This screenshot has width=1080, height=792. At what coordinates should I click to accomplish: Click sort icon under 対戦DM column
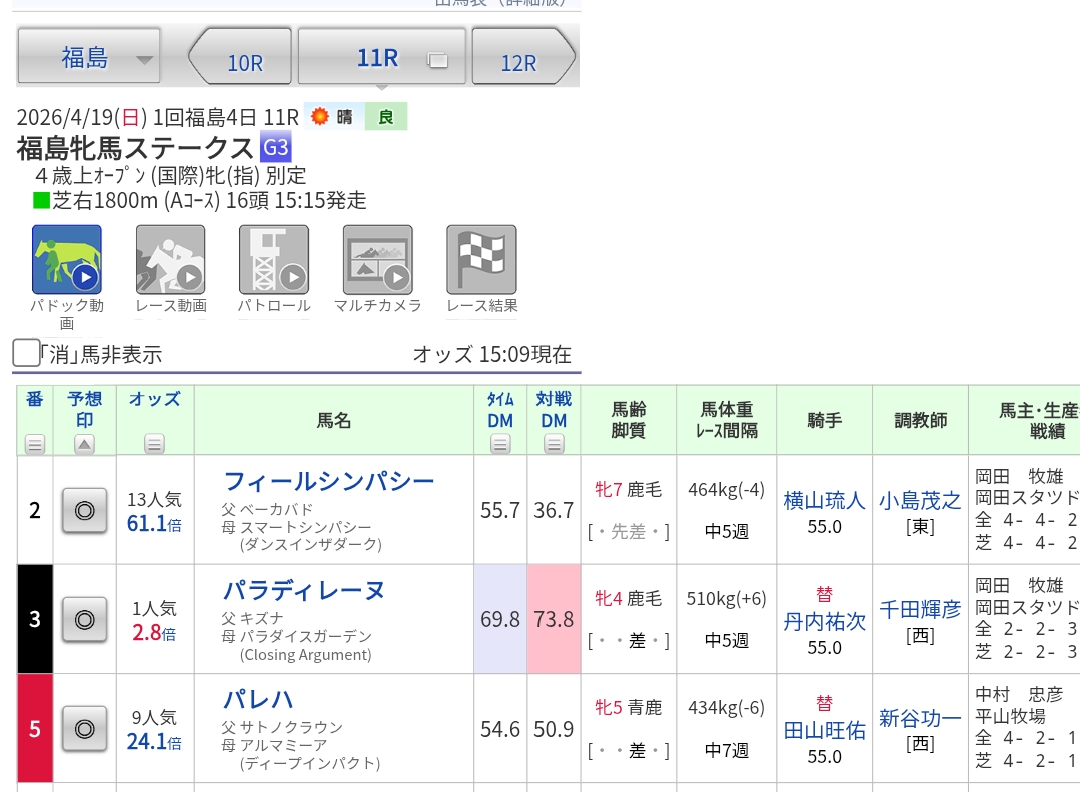coord(554,444)
